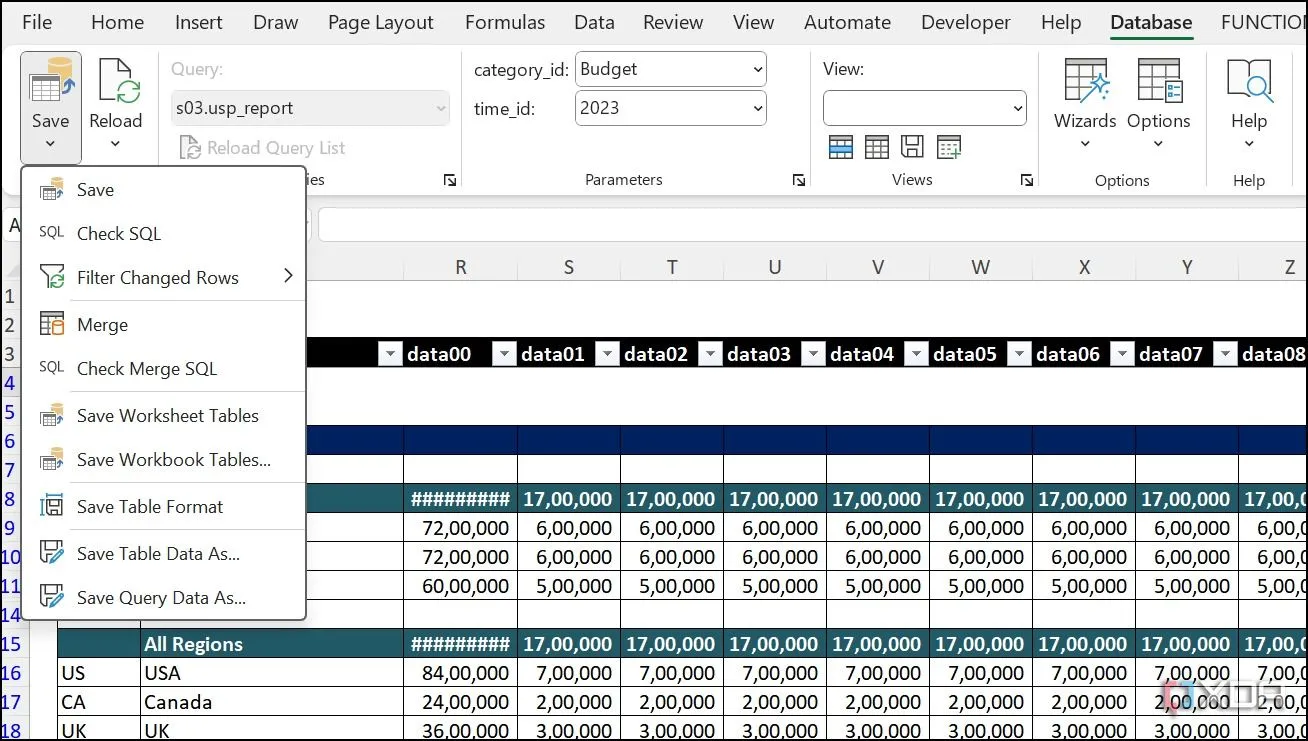The height and width of the screenshot is (741, 1308).
Task: Switch to the Help ribbon tab
Action: pyautogui.click(x=1060, y=22)
